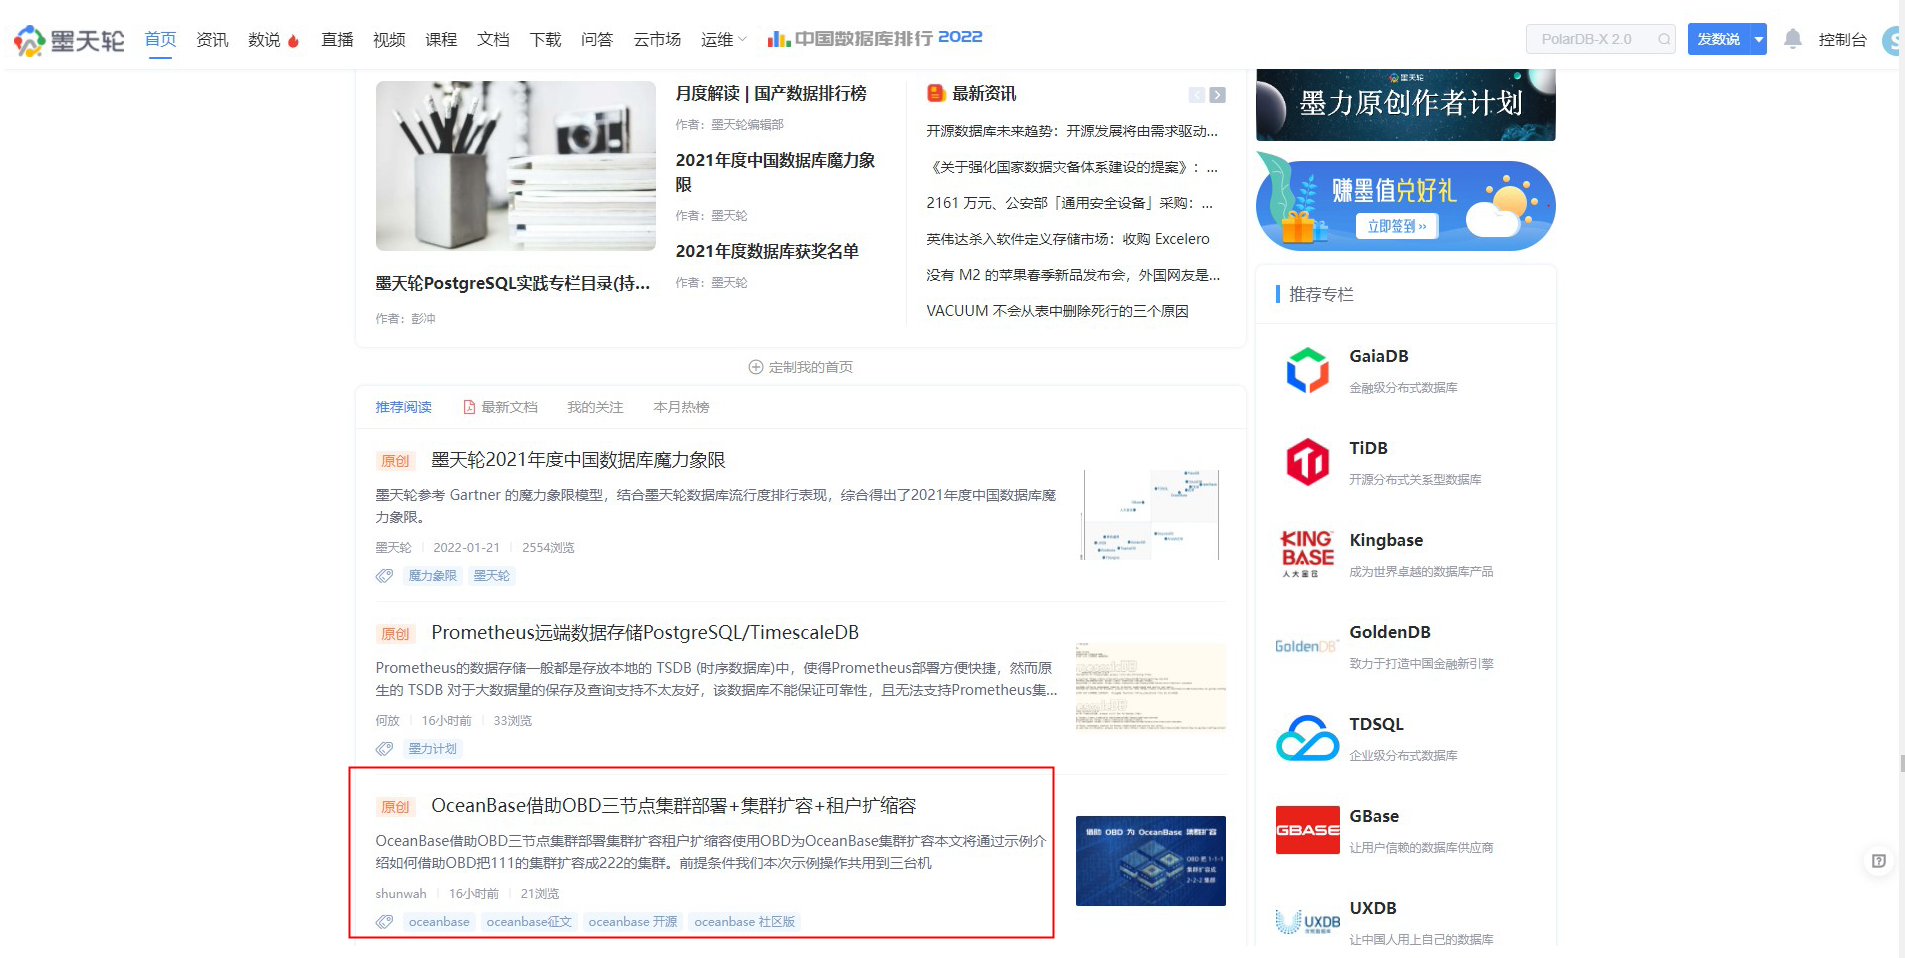This screenshot has width=1905, height=958.
Task: Open the 直播 navigation item
Action: pyautogui.click(x=337, y=40)
